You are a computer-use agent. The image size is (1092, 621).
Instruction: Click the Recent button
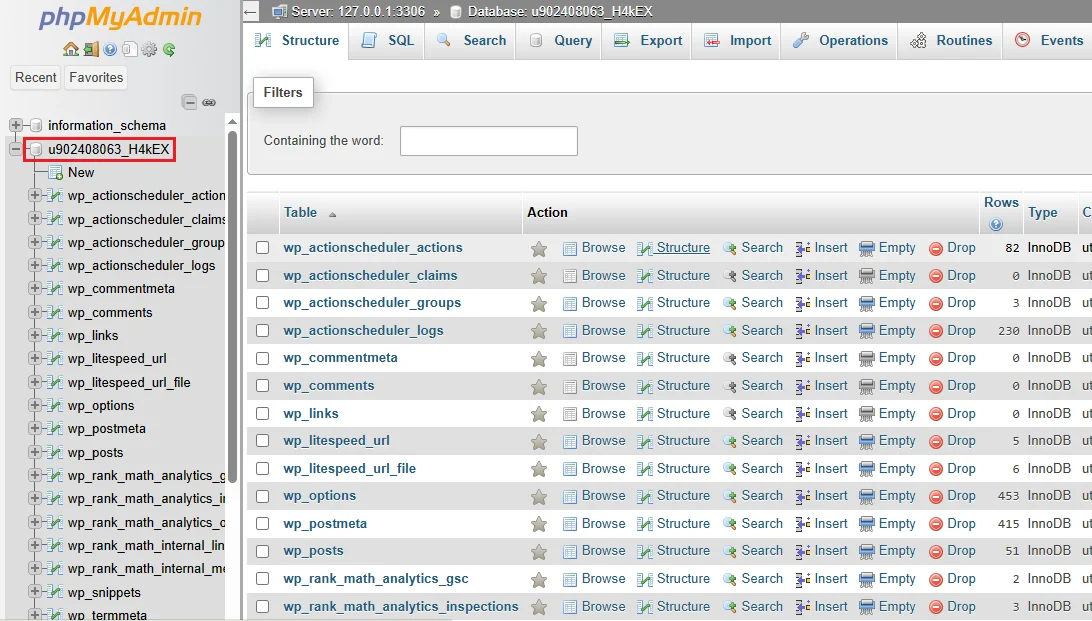(x=36, y=77)
